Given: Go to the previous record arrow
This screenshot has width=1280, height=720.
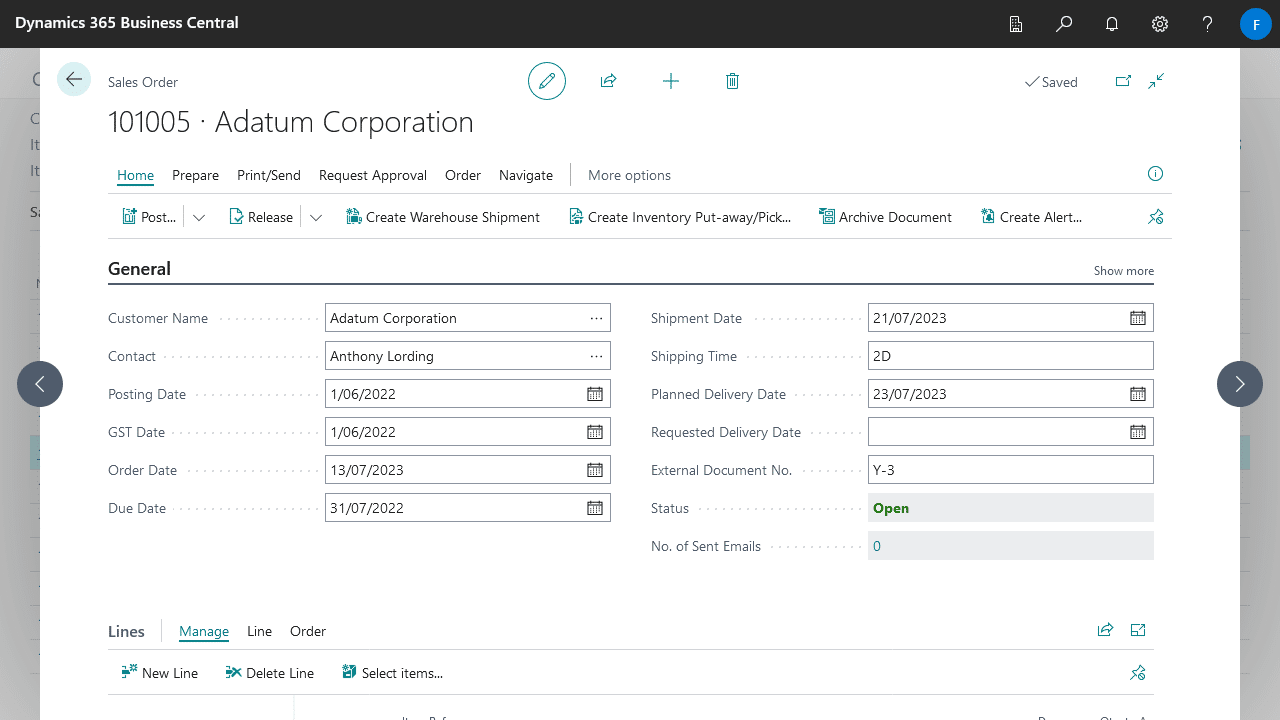Looking at the screenshot, I should pos(40,384).
